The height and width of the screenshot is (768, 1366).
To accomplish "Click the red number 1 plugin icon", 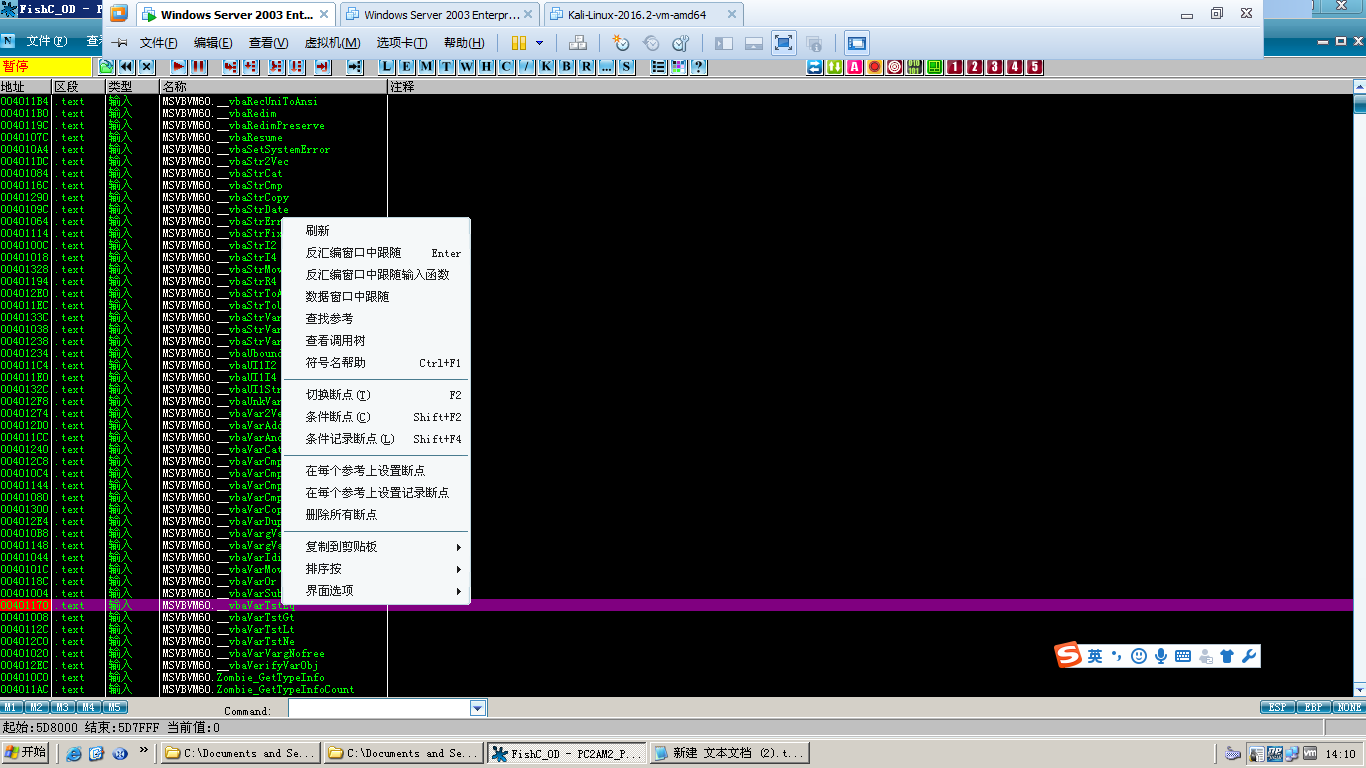I will pos(955,67).
